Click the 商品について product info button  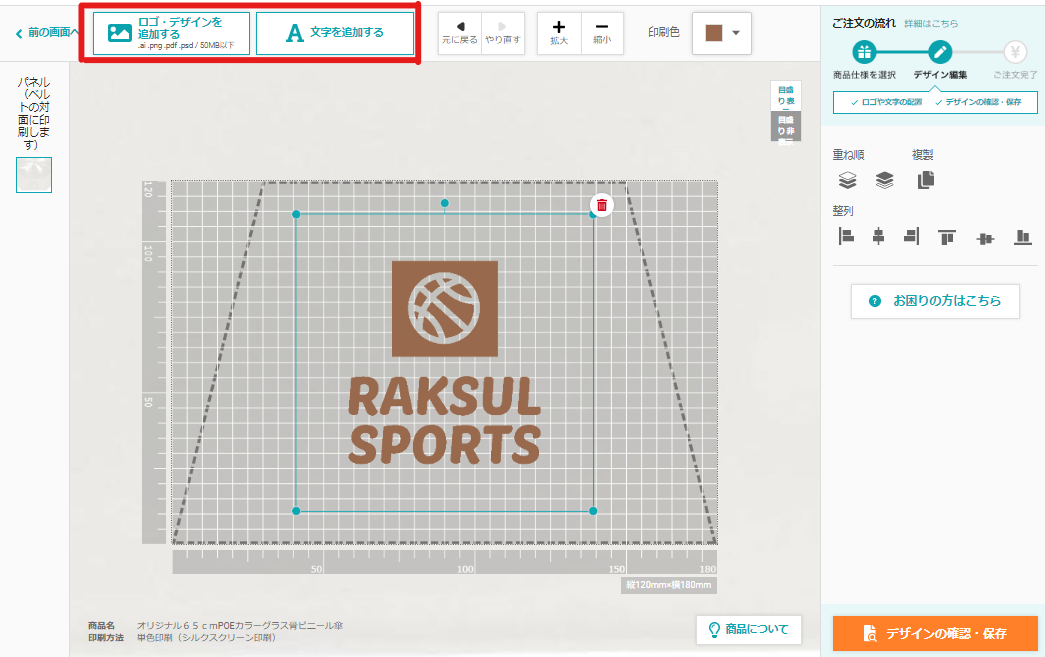pyautogui.click(x=748, y=629)
